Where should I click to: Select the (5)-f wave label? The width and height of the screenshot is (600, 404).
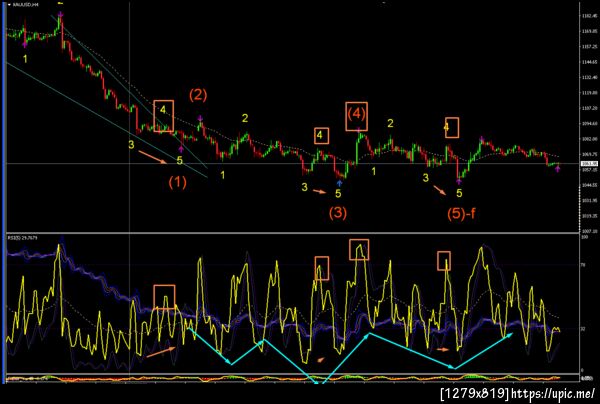coord(461,213)
